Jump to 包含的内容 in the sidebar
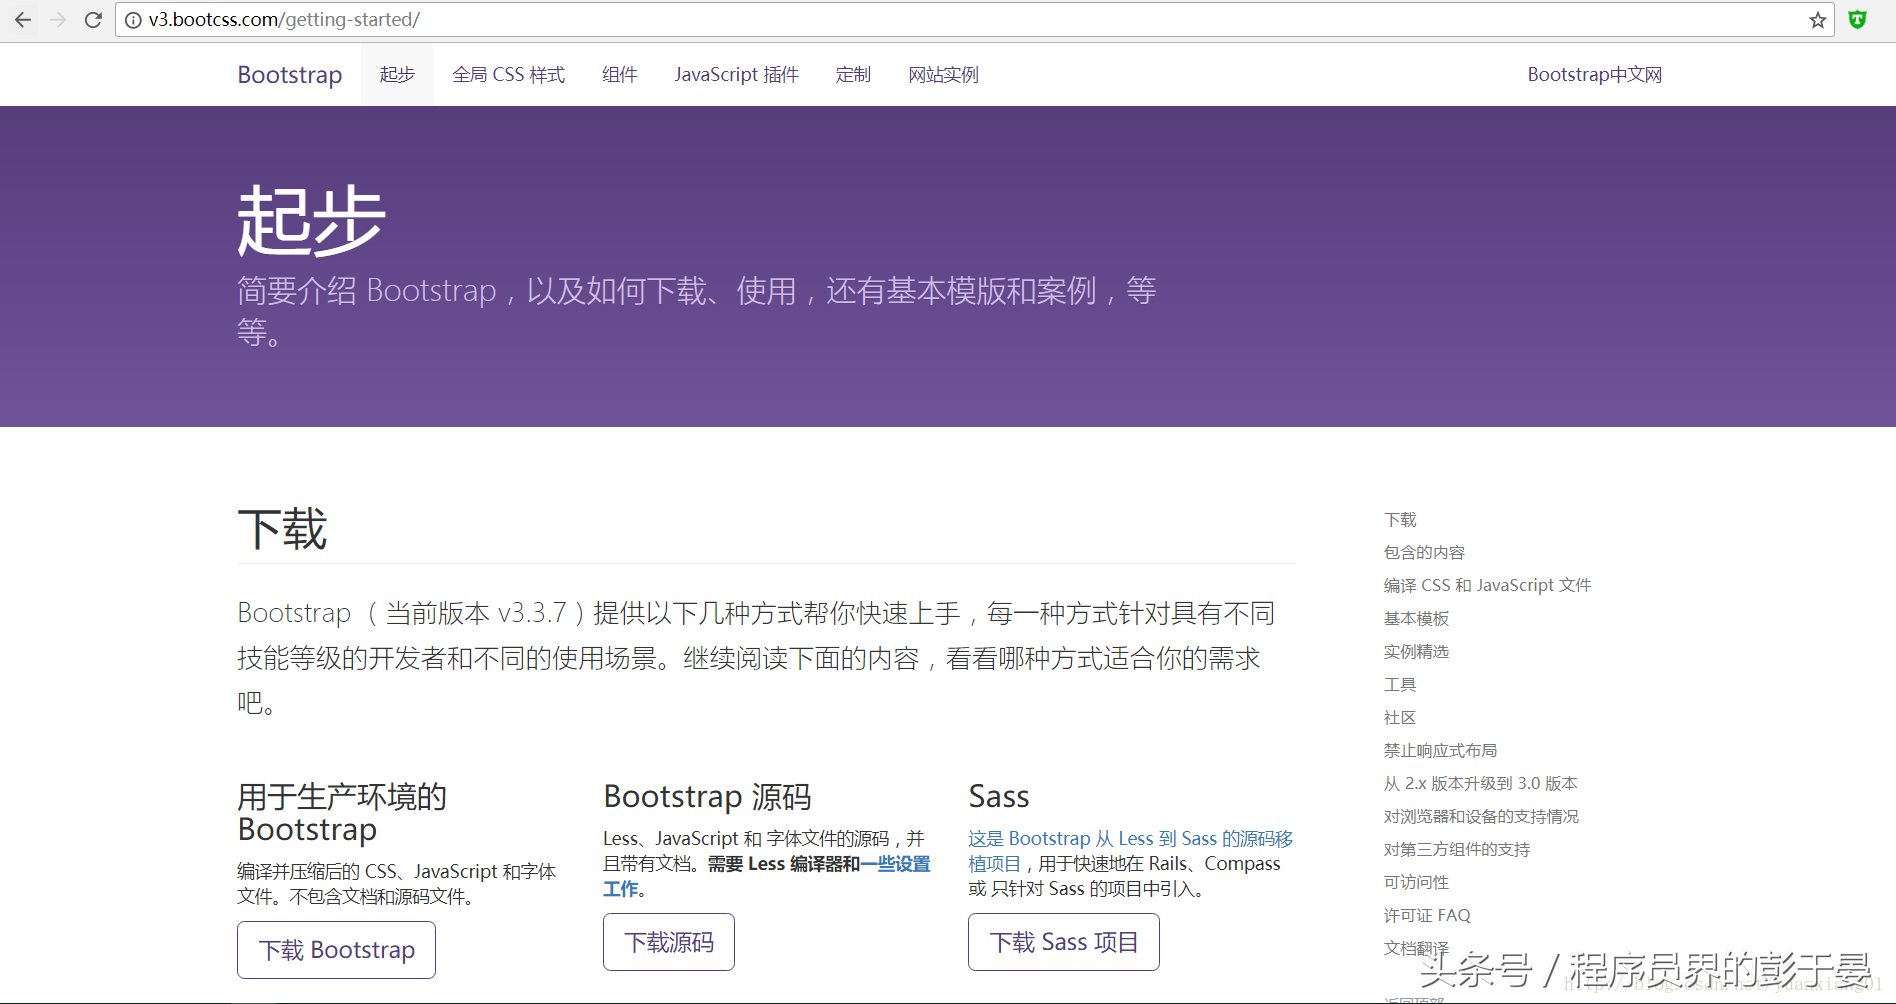The width and height of the screenshot is (1896, 1004). coord(1424,553)
